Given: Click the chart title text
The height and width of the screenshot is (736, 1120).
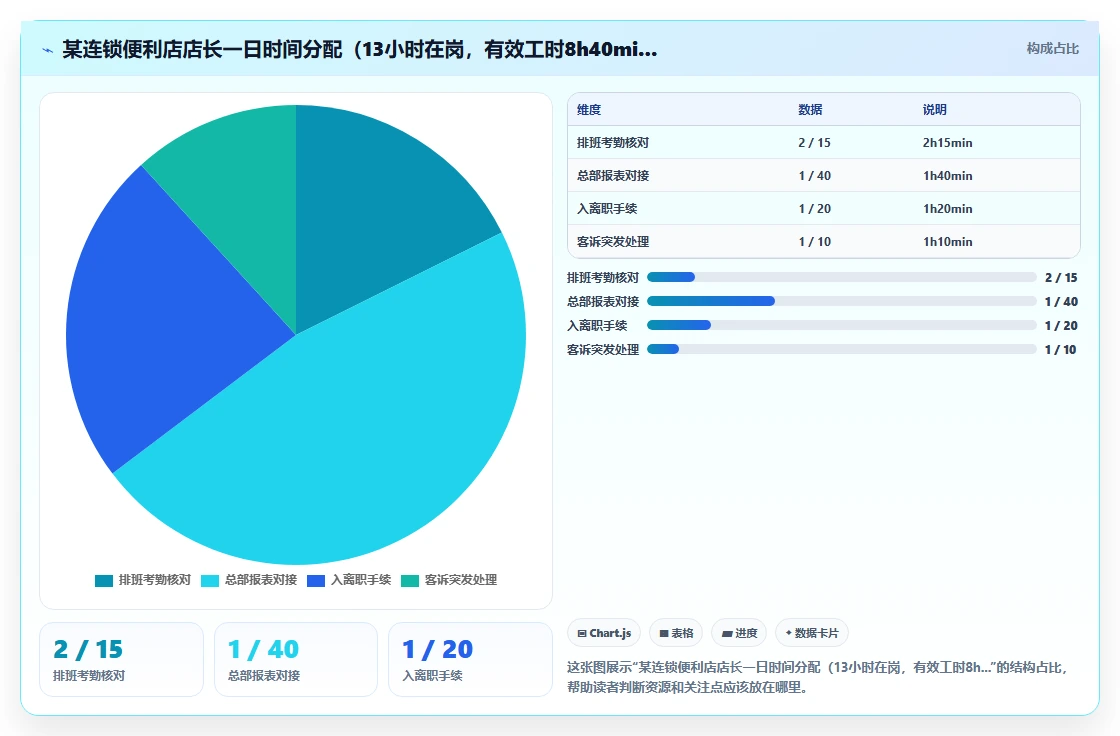Looking at the screenshot, I should (359, 49).
